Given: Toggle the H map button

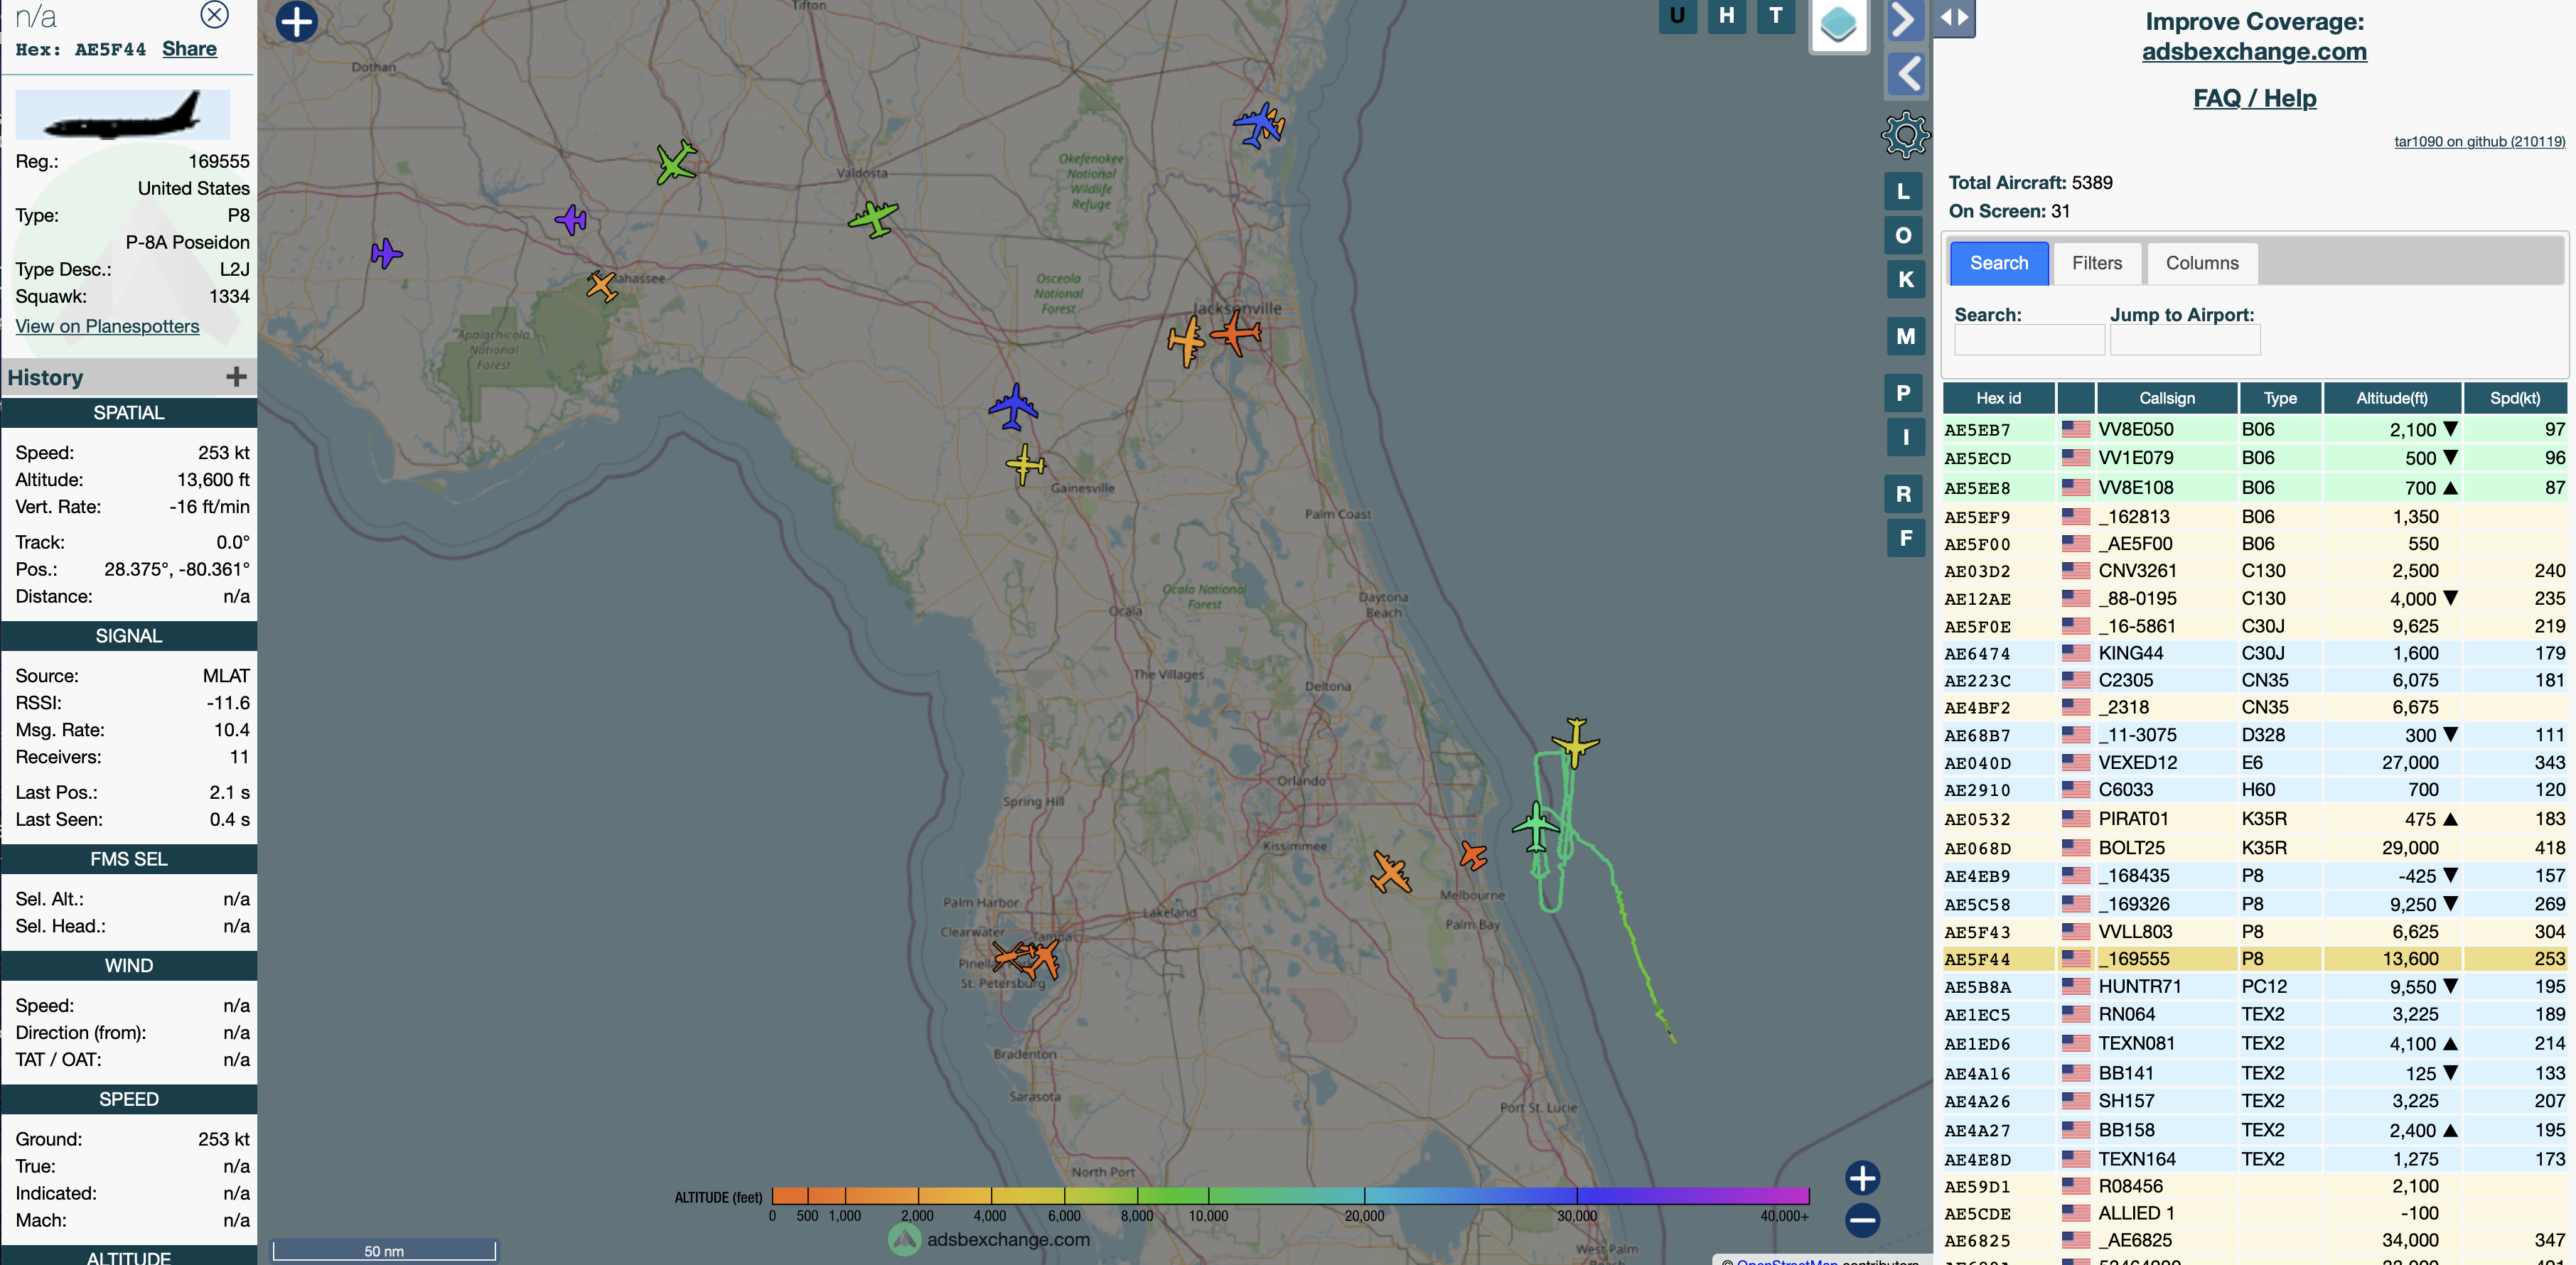Looking at the screenshot, I should 1727,15.
